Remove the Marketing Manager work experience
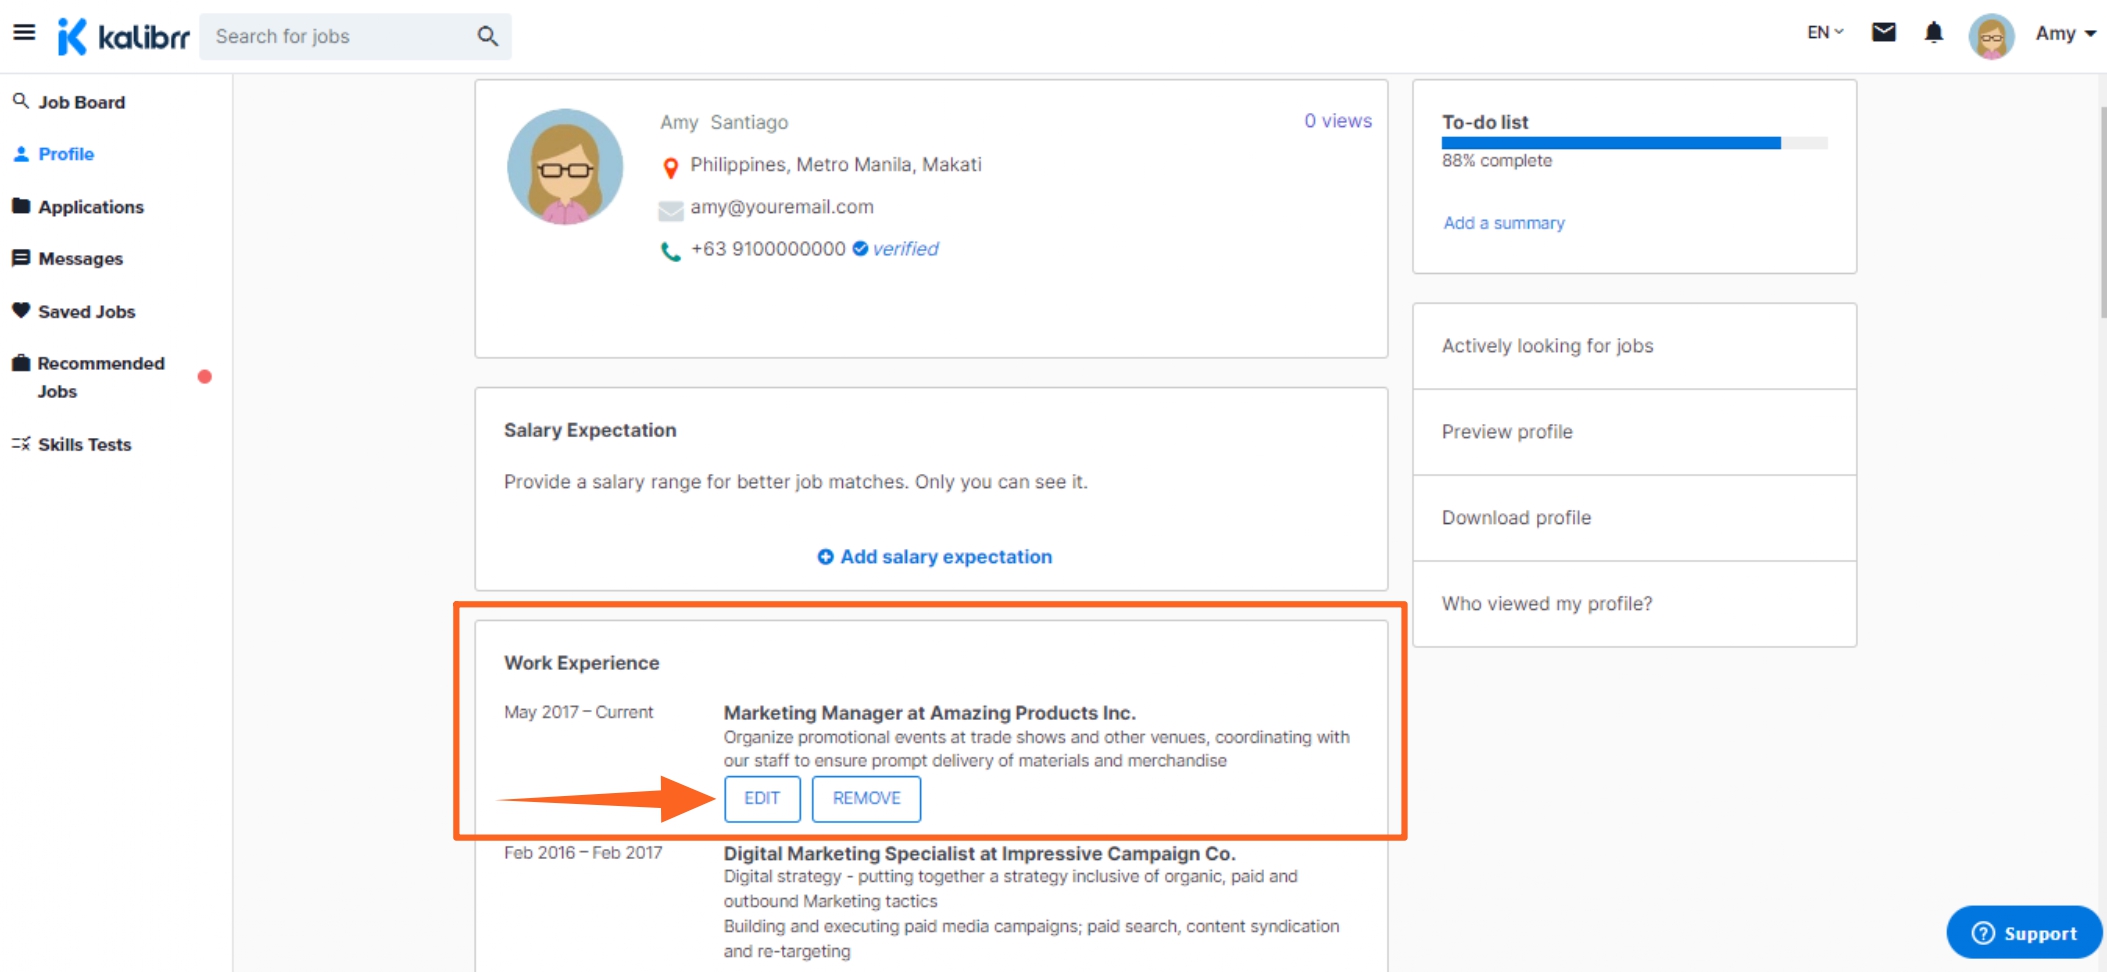 point(866,798)
